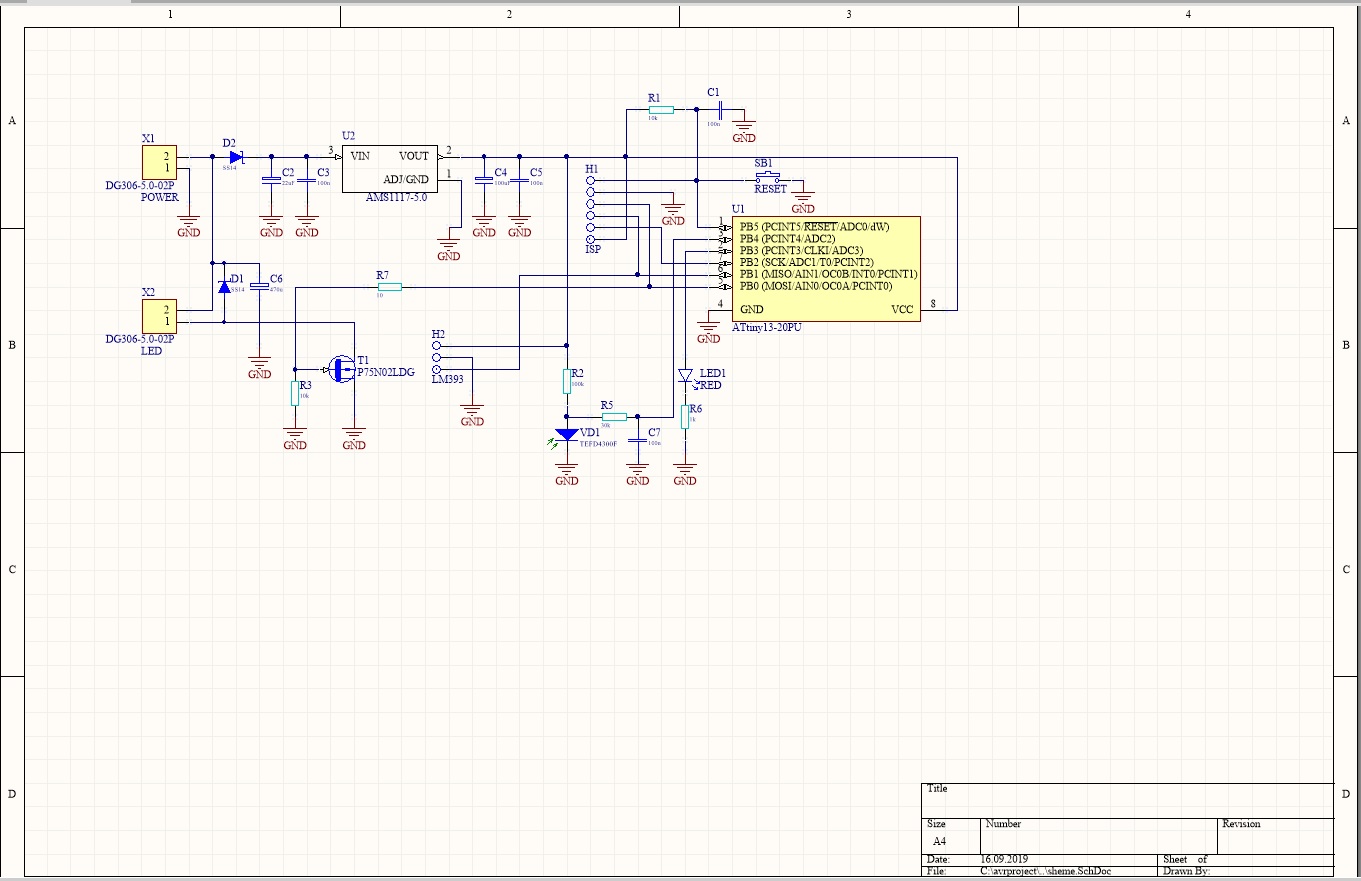Select capacitor C1 symbol
This screenshot has height=881, width=1361.
click(x=719, y=110)
